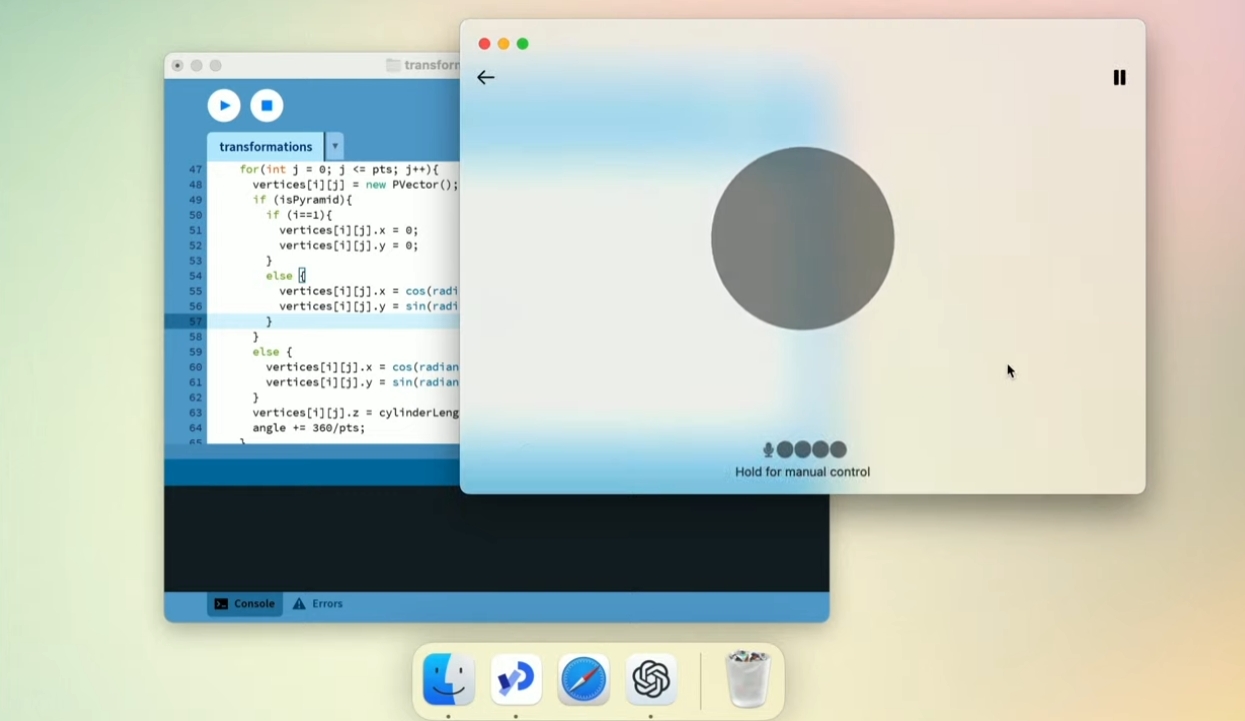
Task: Stop the running sketch
Action: (266, 105)
